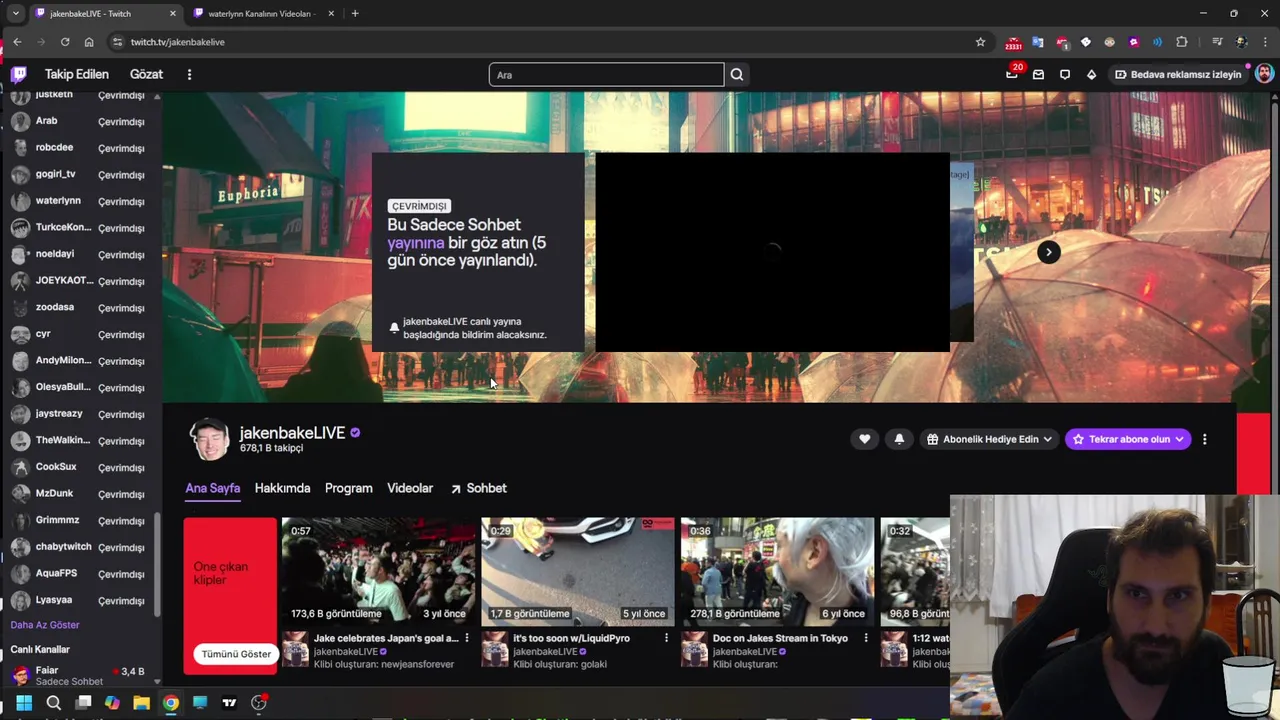Toggle notification bell for jakenbakeLIVE
1280x720 pixels.
tap(899, 439)
